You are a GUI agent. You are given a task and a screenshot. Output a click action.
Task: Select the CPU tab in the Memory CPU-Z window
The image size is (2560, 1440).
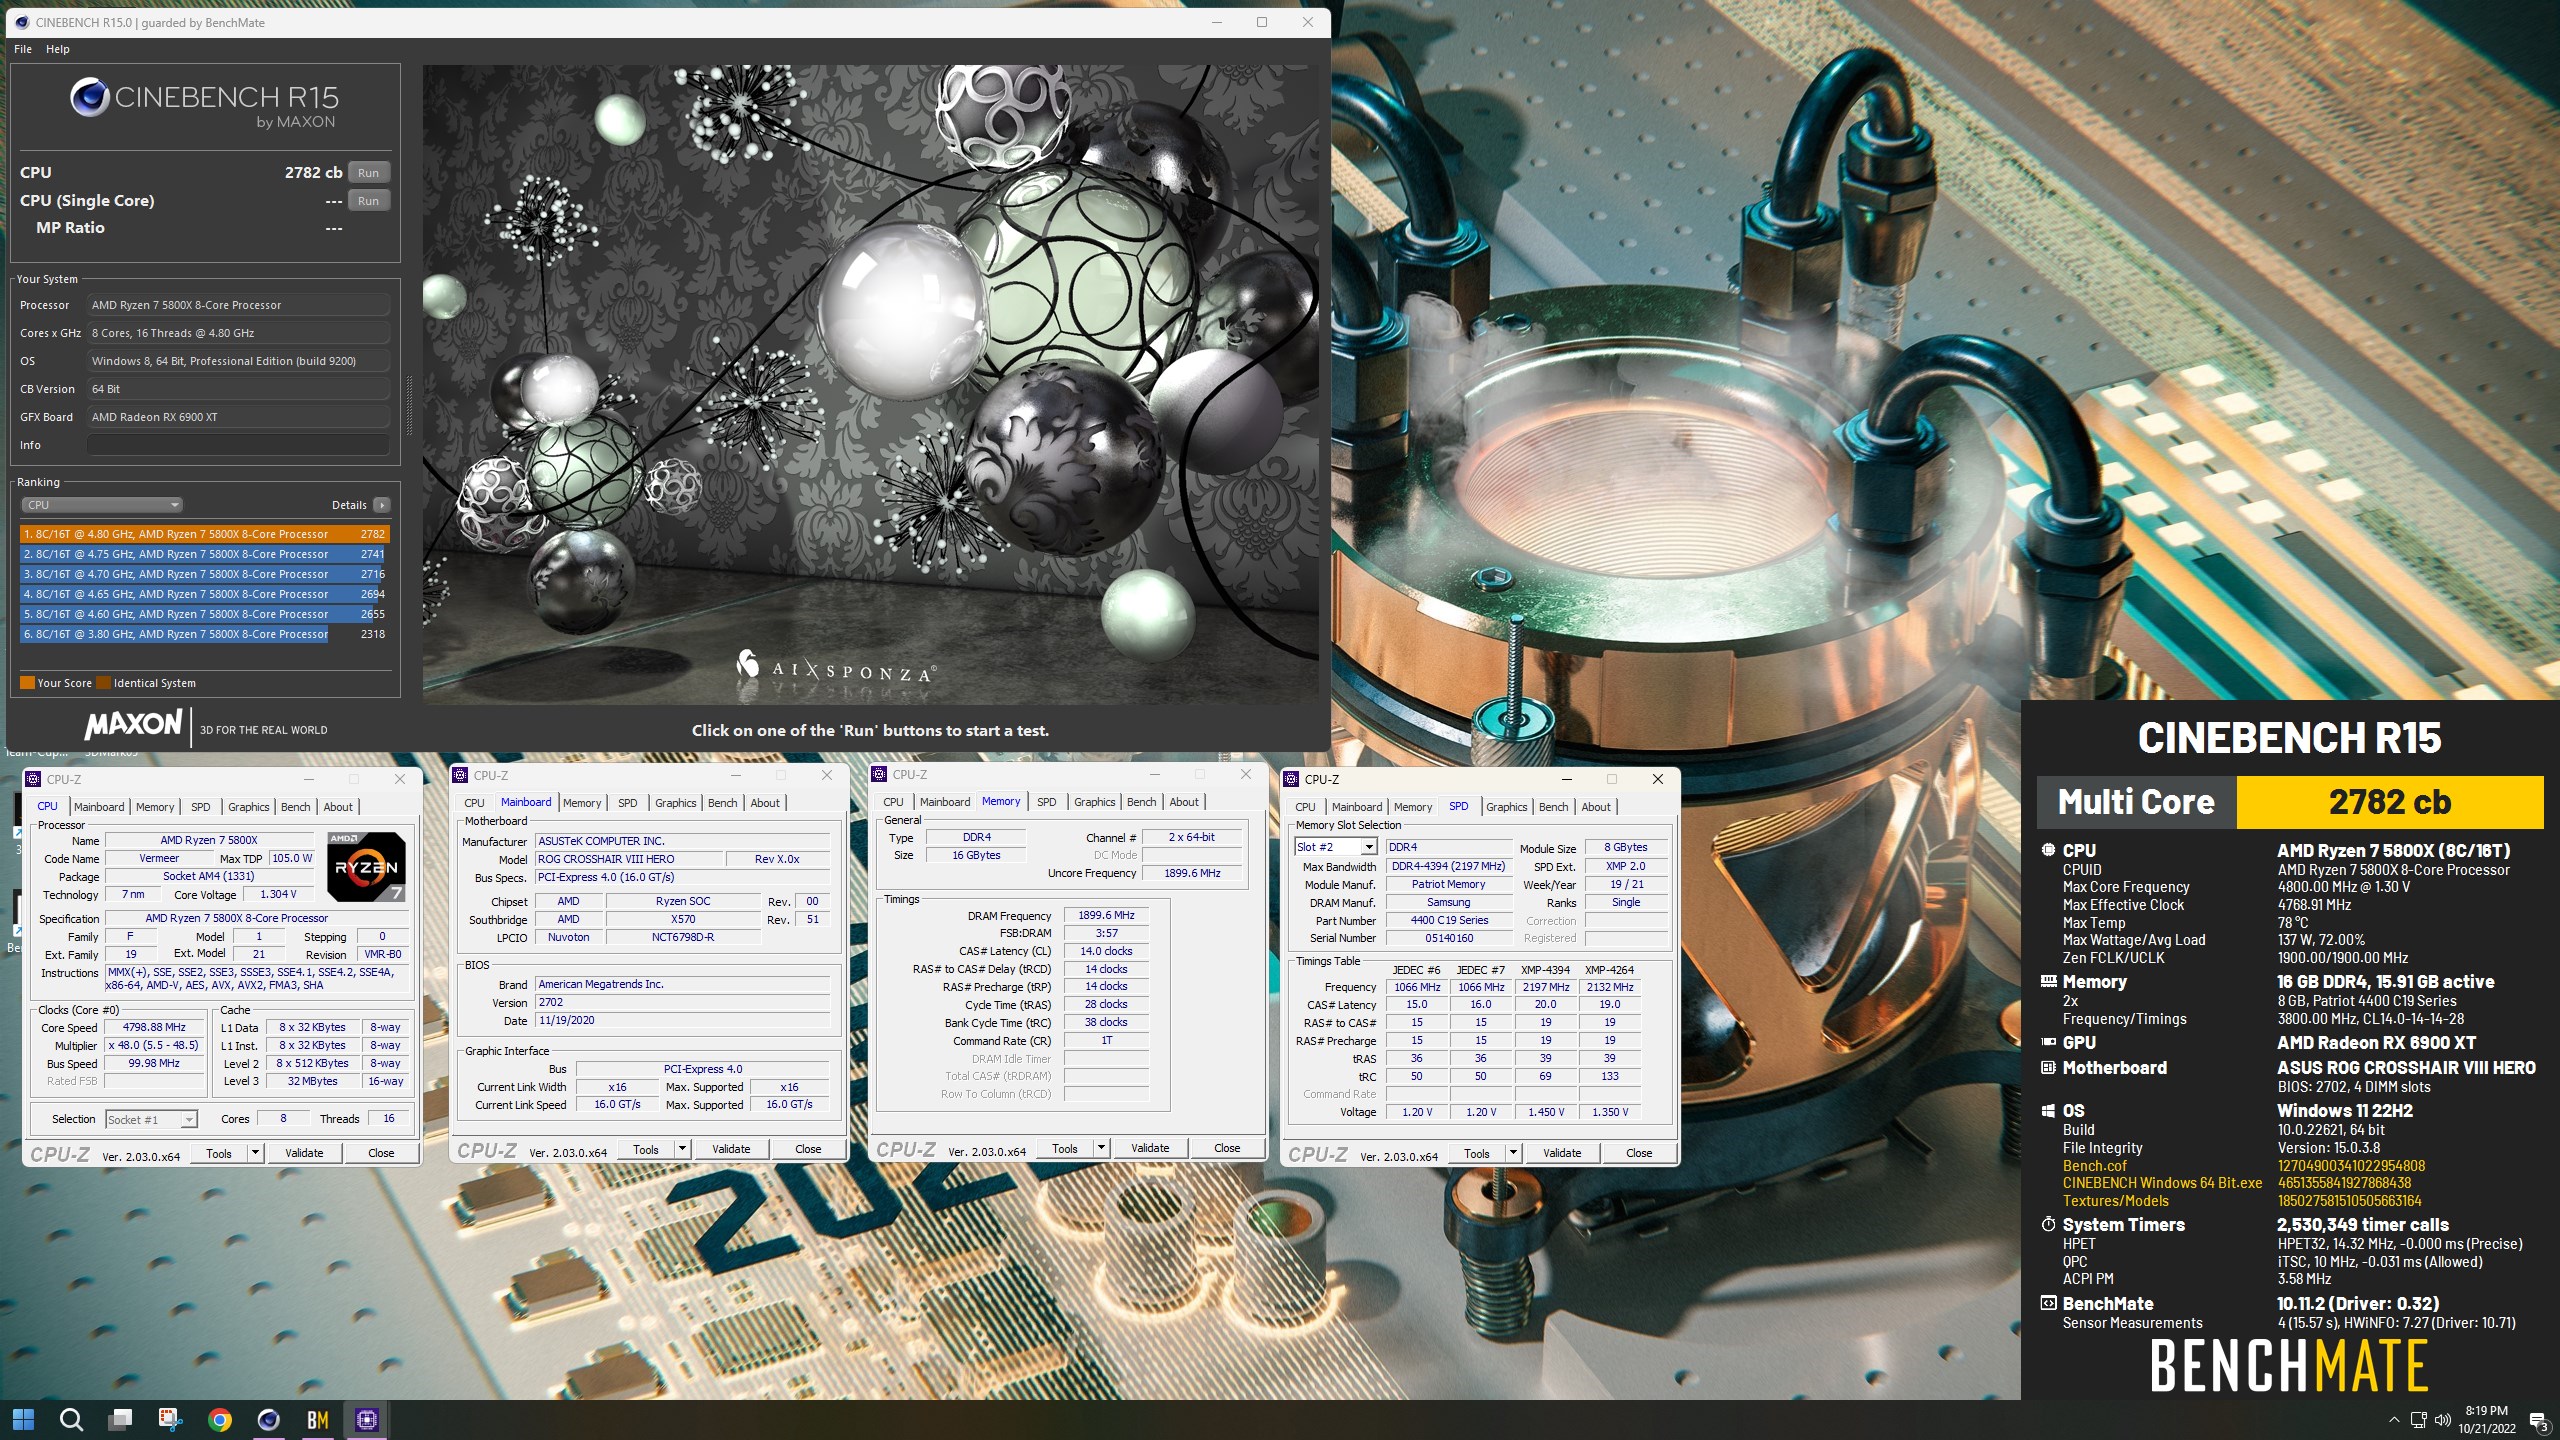(893, 802)
